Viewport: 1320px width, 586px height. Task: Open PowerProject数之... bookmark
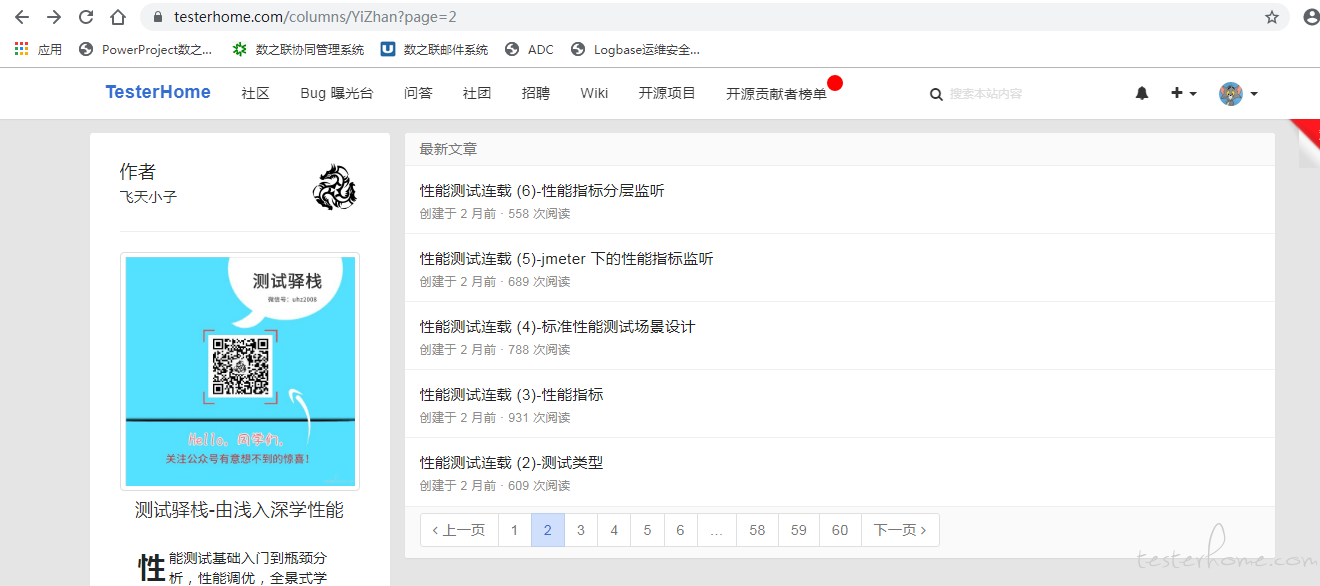(145, 49)
